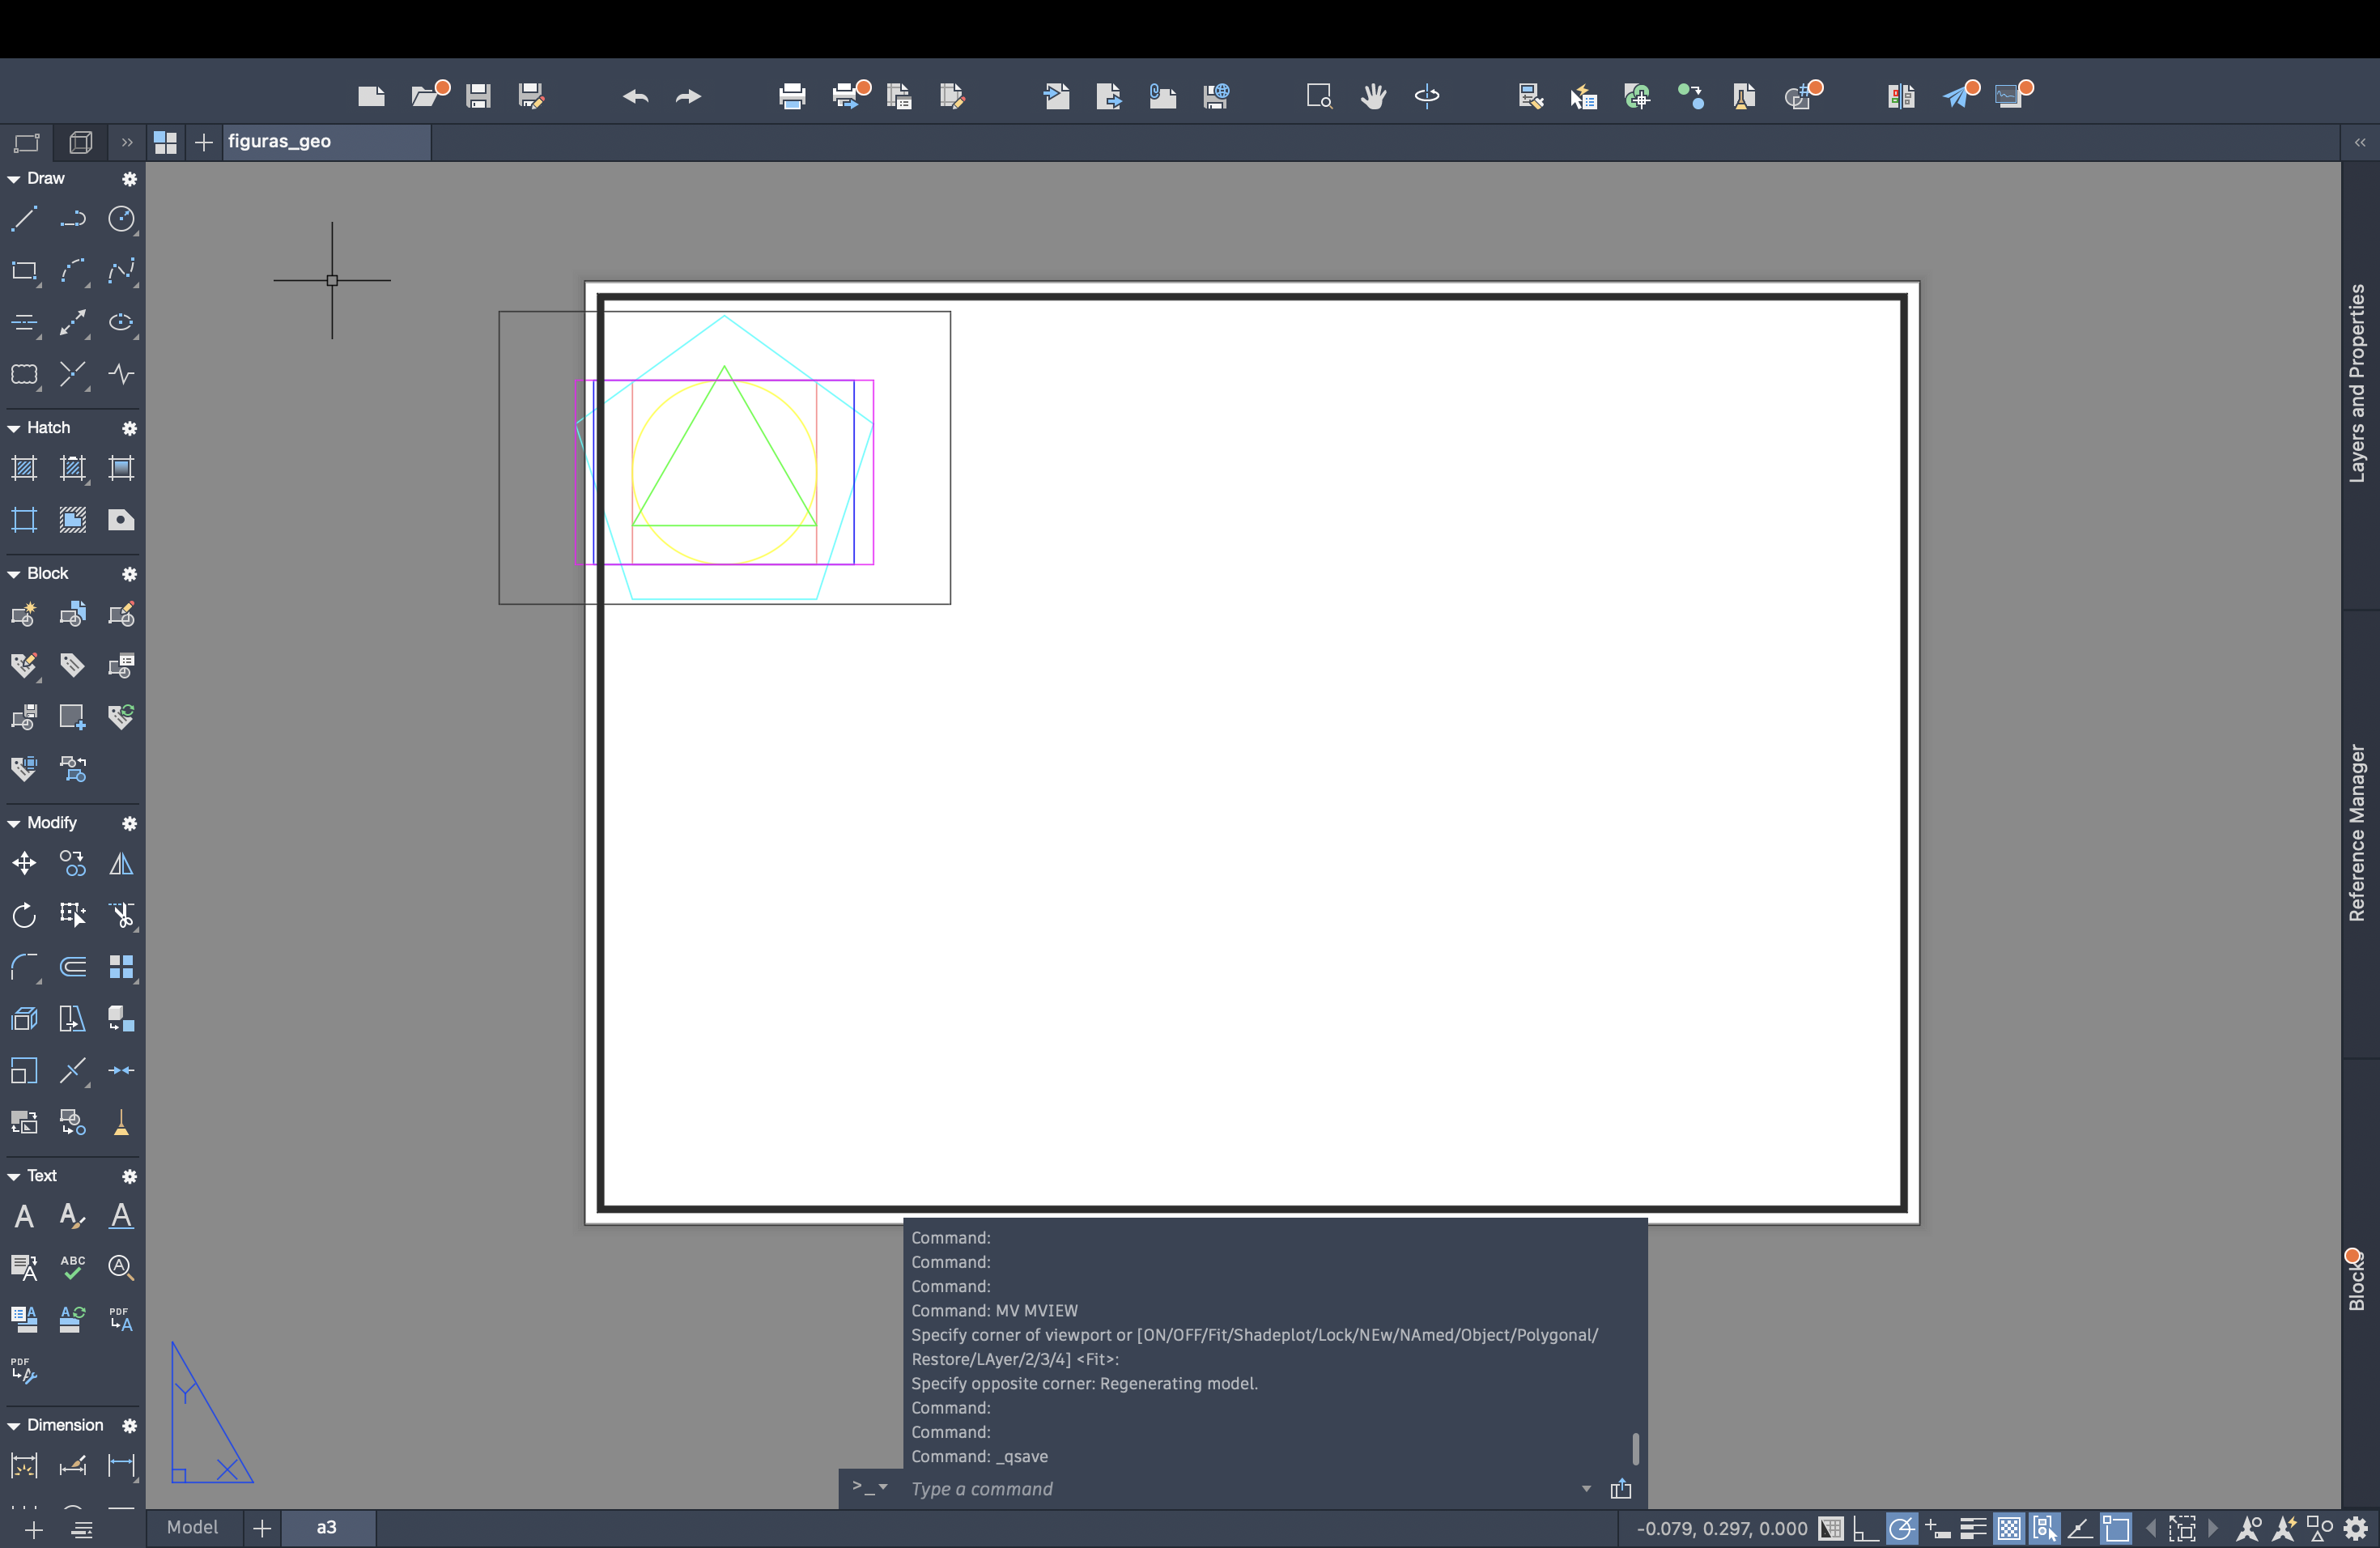This screenshot has height=1548, width=2380.
Task: Collapse the Draw panel section
Action: point(14,179)
